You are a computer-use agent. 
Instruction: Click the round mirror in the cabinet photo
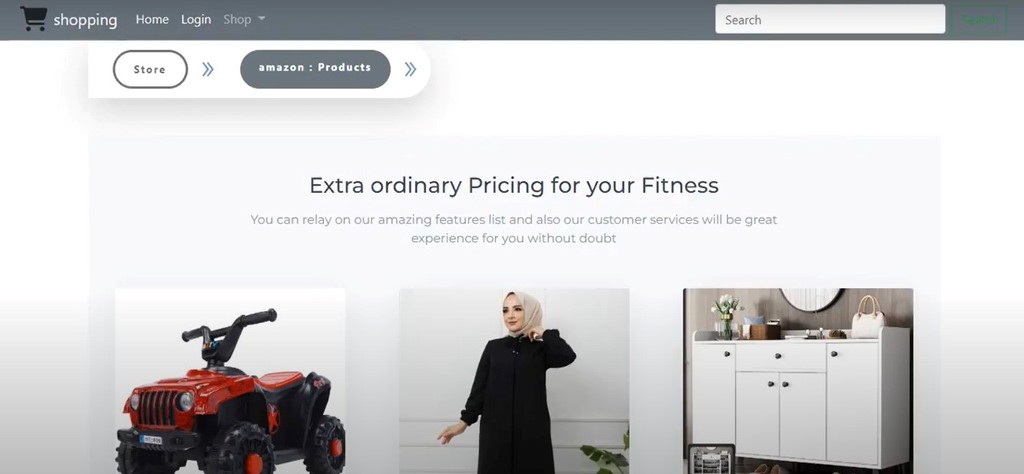[x=812, y=299]
